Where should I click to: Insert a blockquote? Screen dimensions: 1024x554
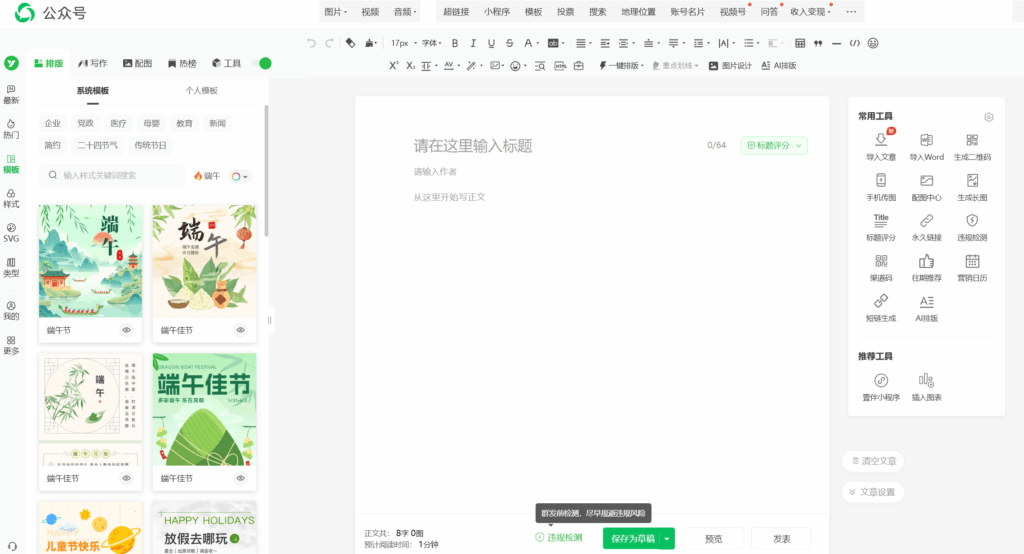point(818,43)
